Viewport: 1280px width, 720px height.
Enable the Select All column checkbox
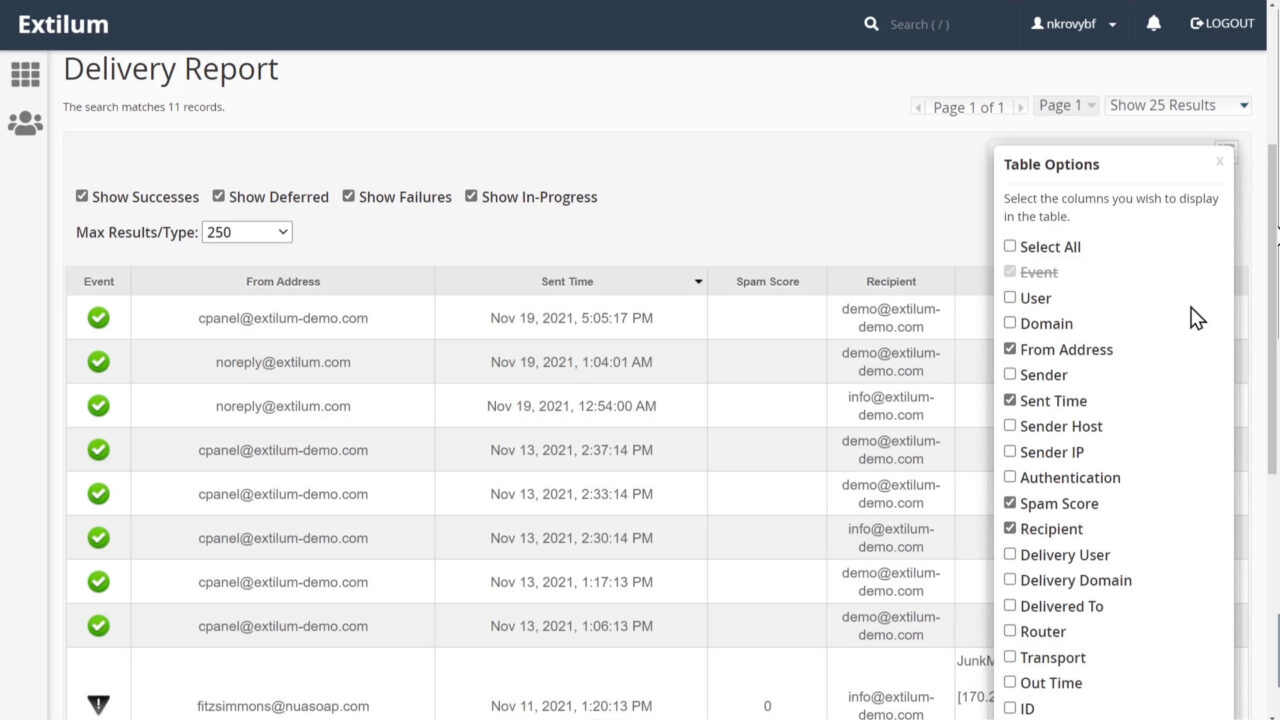(x=1010, y=246)
